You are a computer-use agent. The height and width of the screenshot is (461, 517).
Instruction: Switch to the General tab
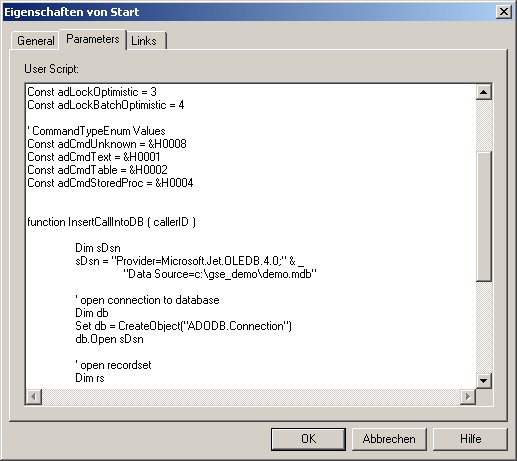pos(36,41)
